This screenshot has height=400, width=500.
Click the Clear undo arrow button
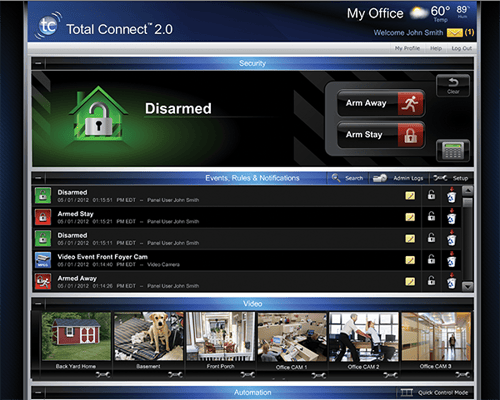click(x=453, y=86)
